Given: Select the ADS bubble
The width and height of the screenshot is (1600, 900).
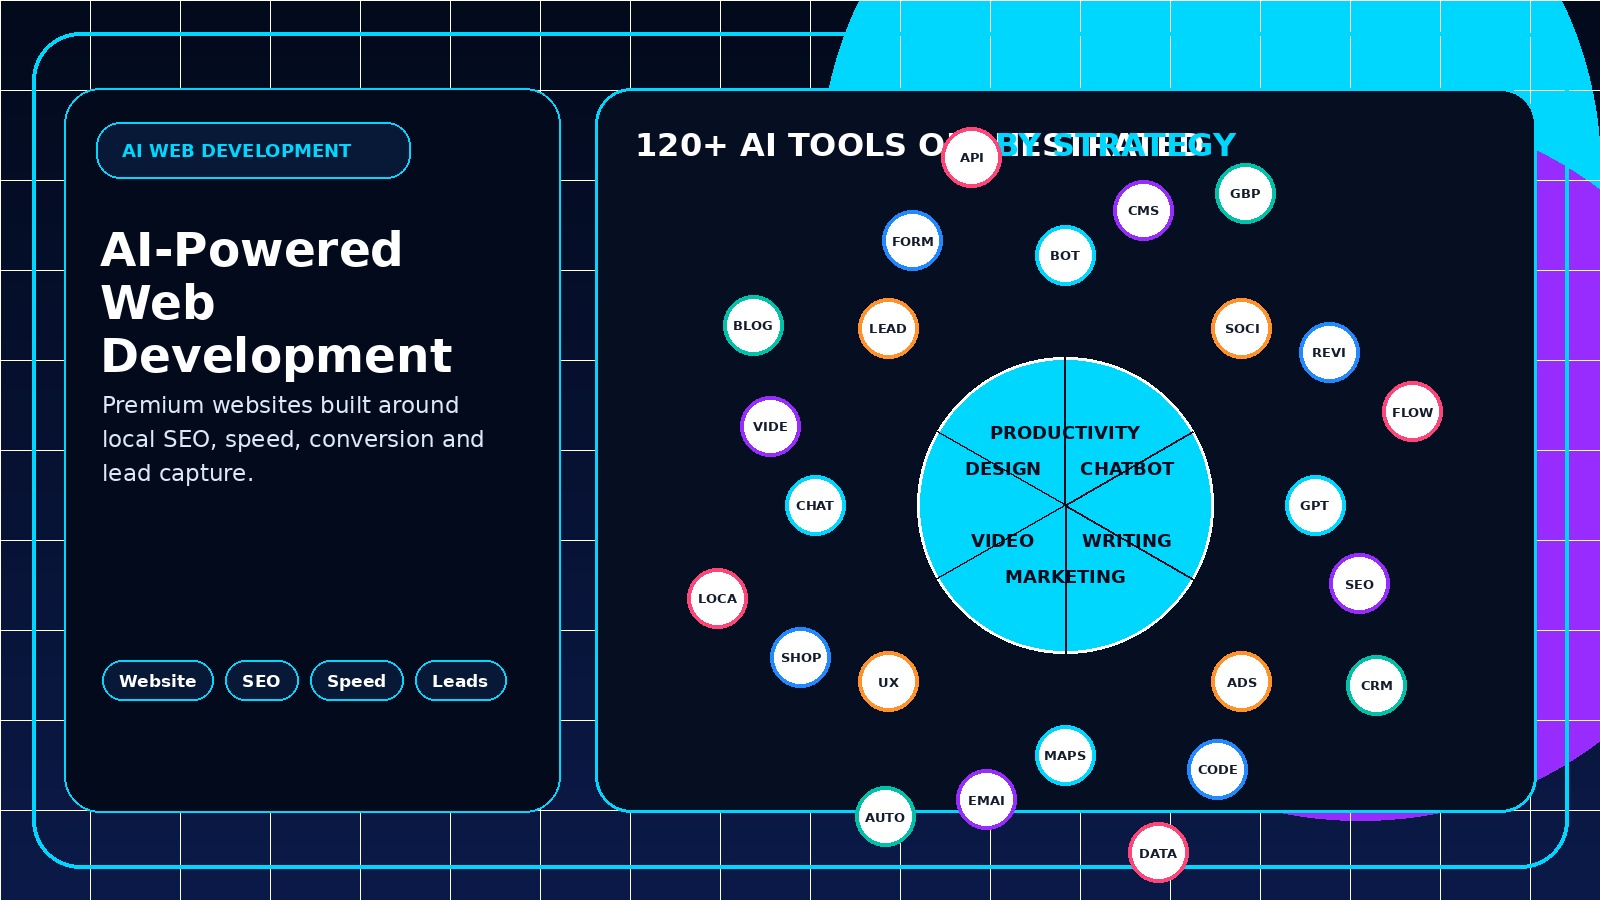Looking at the screenshot, I should [1241, 682].
